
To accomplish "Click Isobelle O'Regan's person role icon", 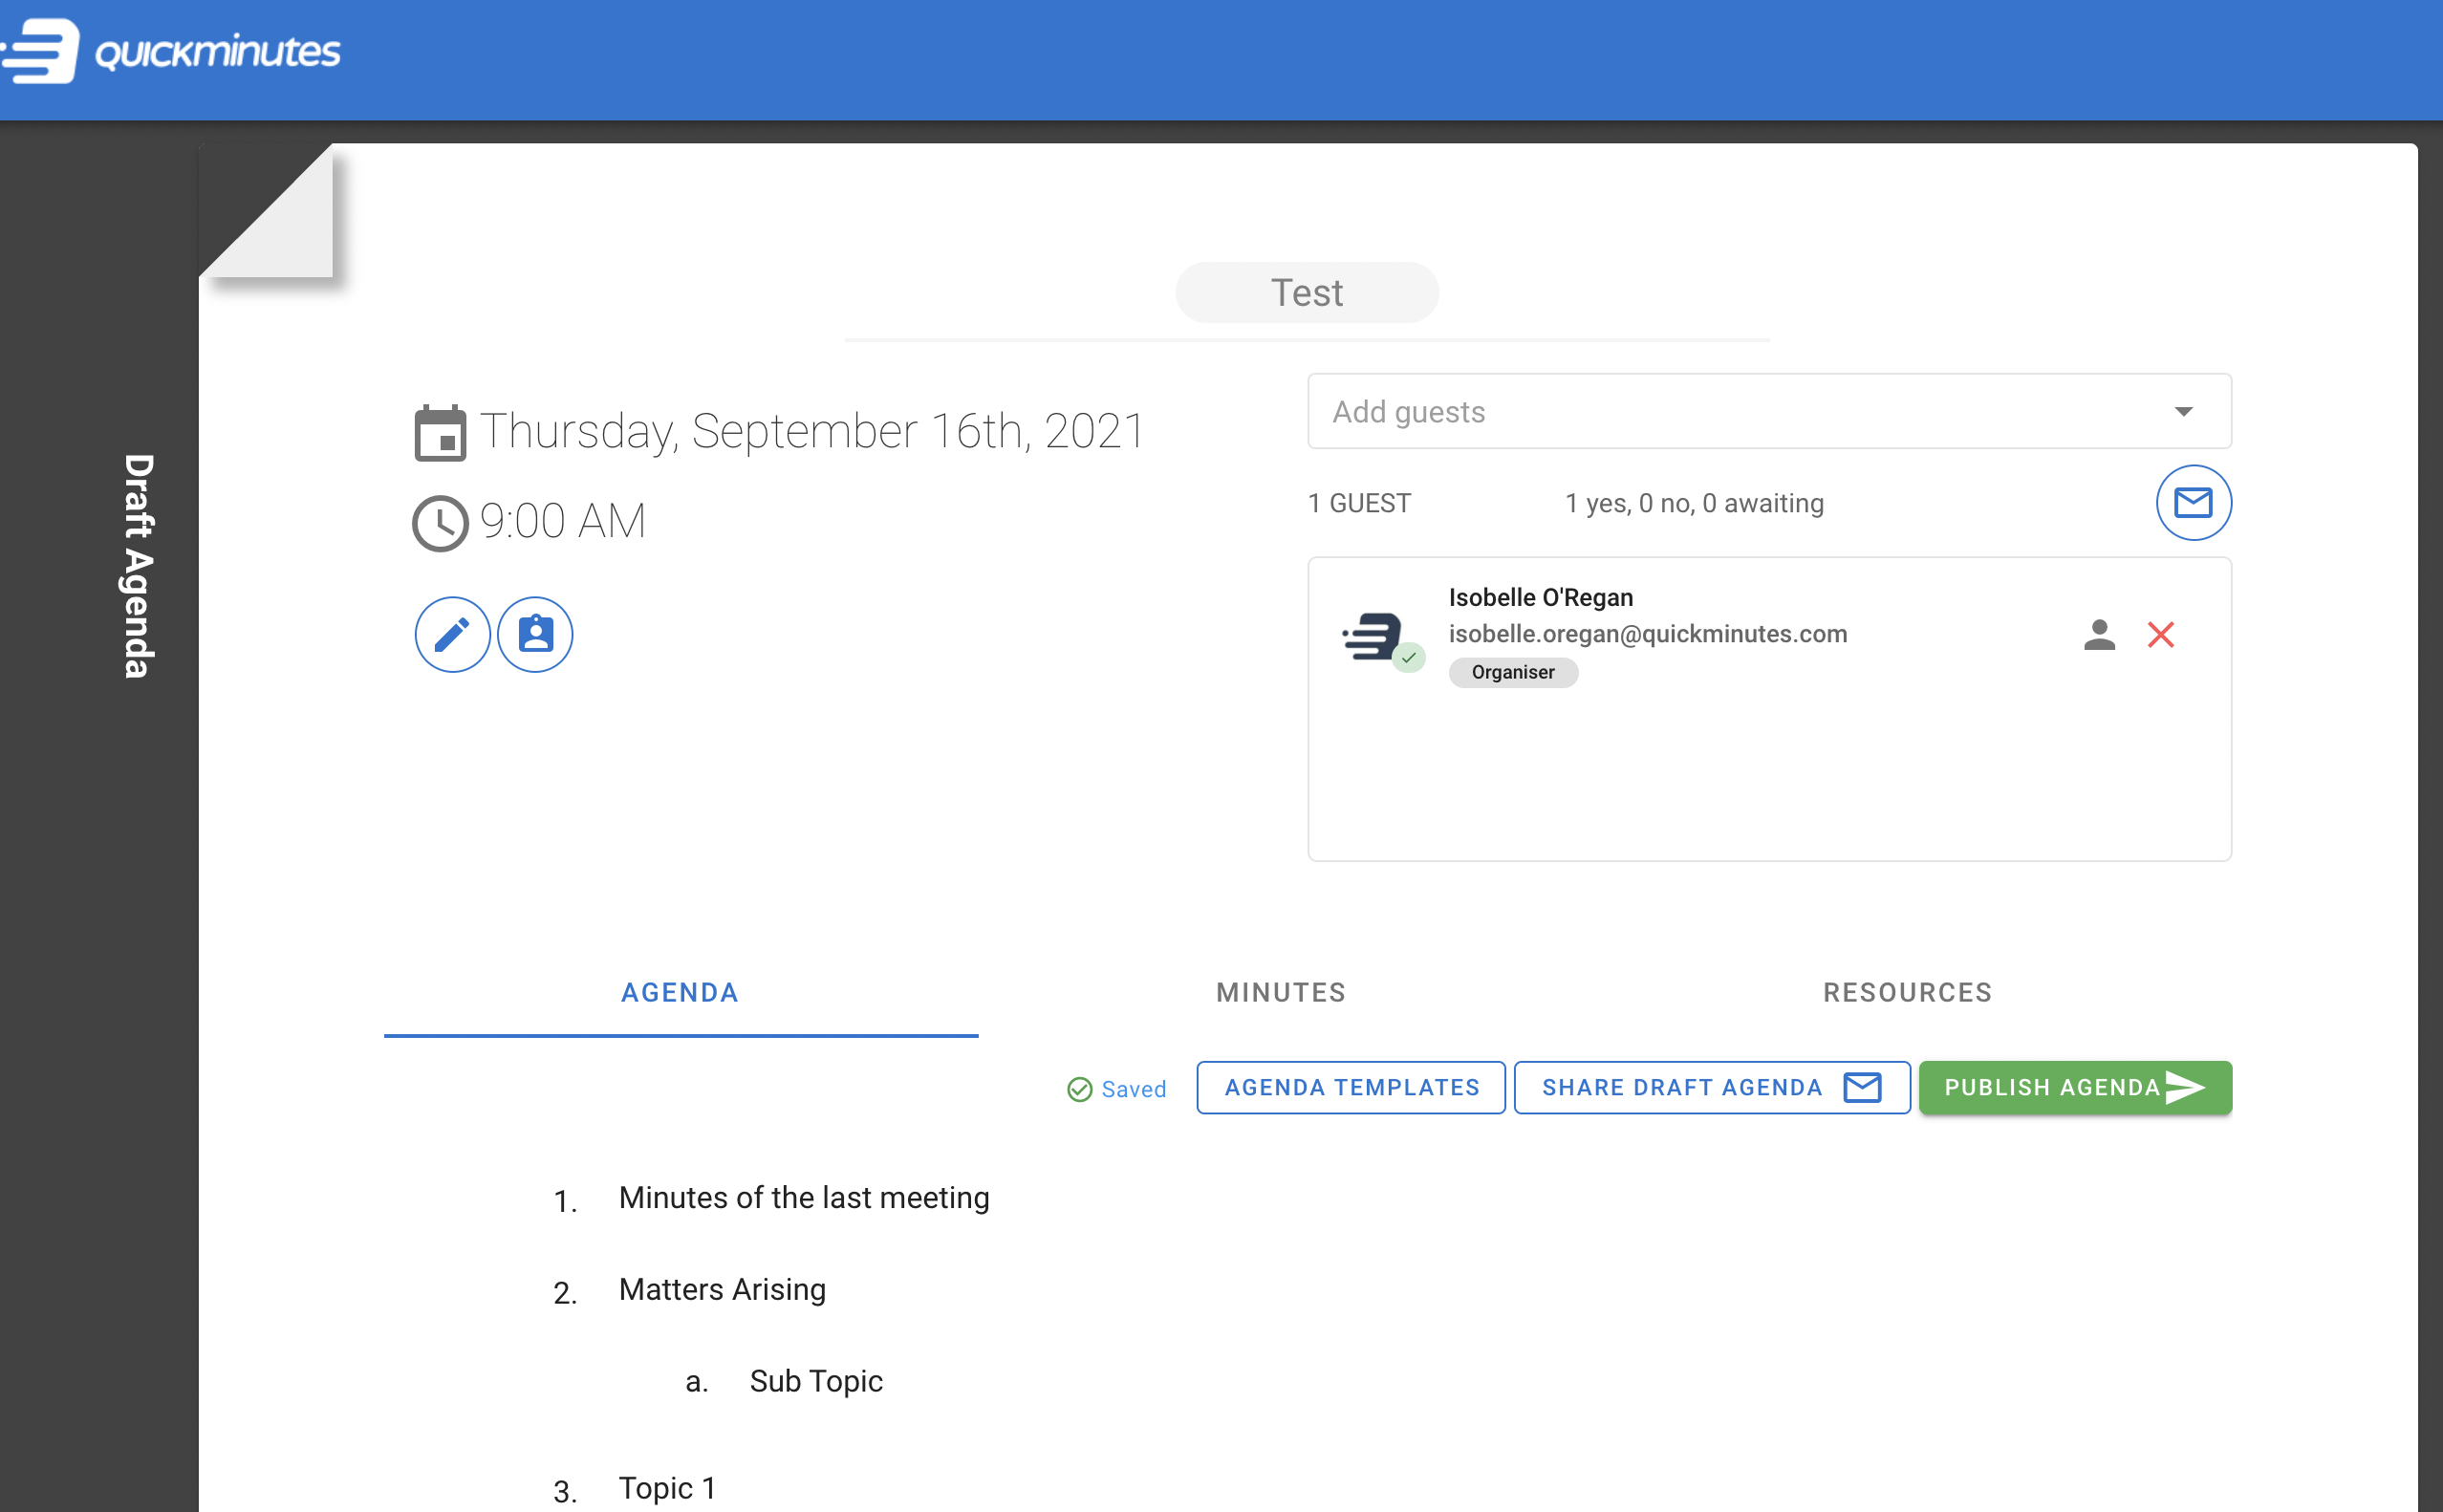I will tap(2099, 634).
